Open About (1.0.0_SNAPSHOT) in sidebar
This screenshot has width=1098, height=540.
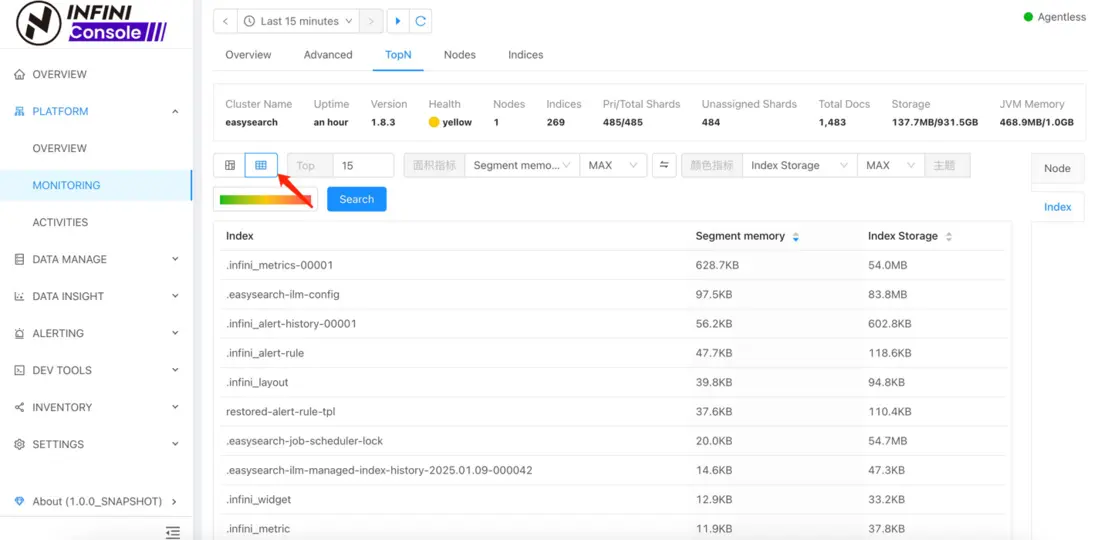coord(96,501)
